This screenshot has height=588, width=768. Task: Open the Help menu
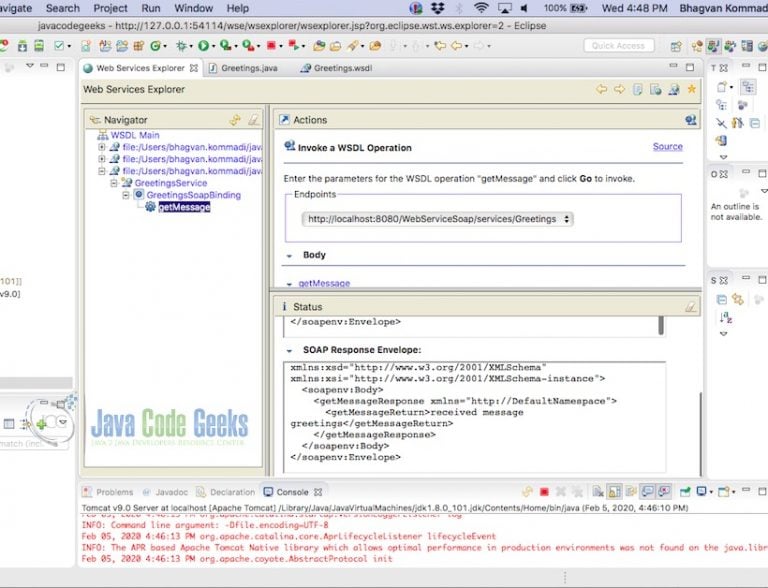point(238,8)
